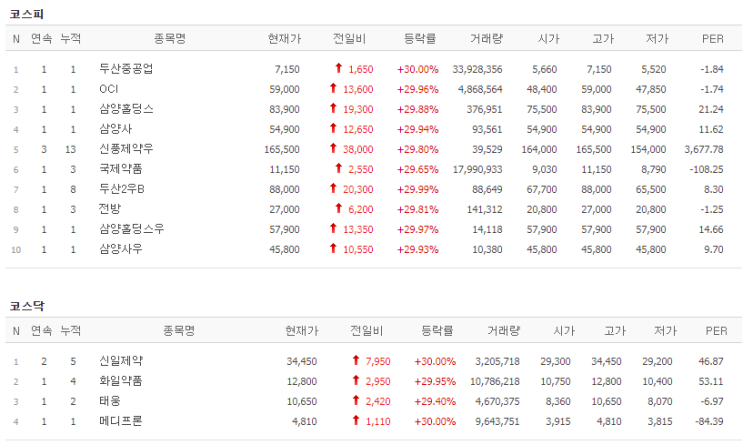Select 삼양사우 volume 10,380
This screenshot has width=743, height=445.
(x=487, y=249)
